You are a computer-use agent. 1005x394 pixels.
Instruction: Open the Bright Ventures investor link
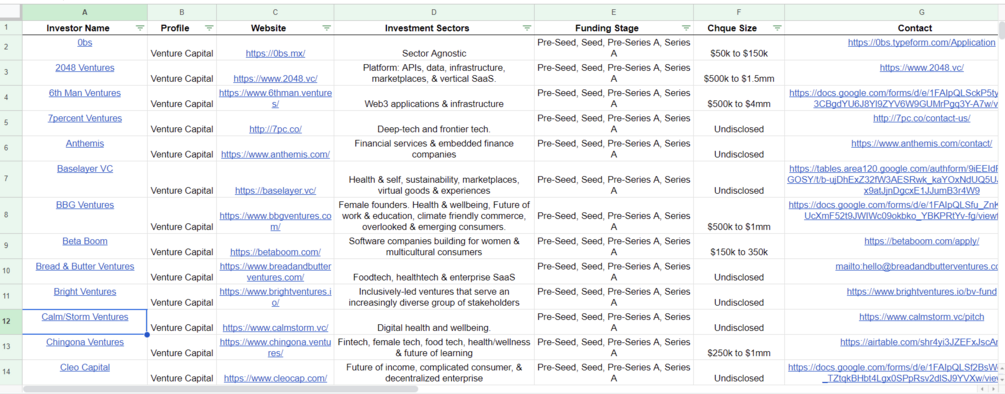tap(85, 291)
